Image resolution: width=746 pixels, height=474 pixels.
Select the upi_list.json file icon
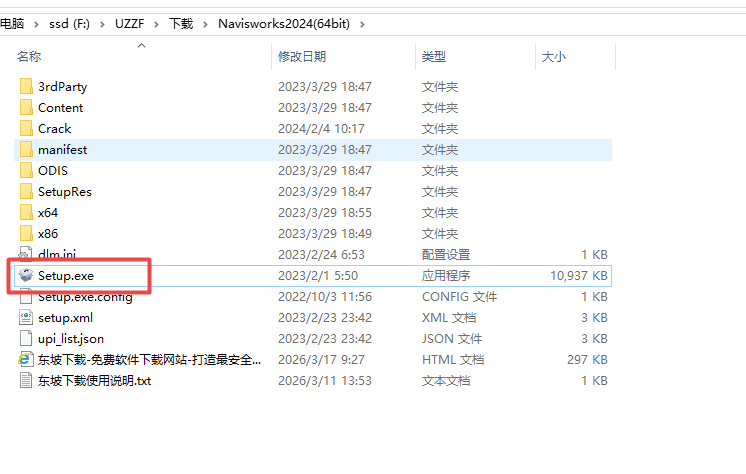coord(26,339)
